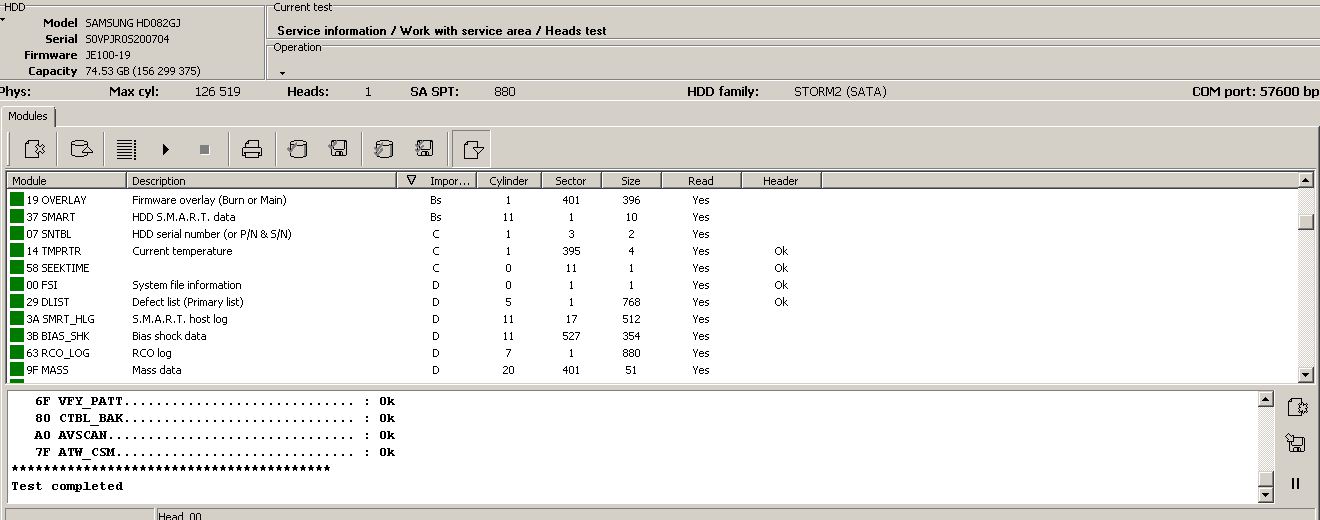
Task: Select the 'Defect list (Primary list)' description
Action: [188, 302]
